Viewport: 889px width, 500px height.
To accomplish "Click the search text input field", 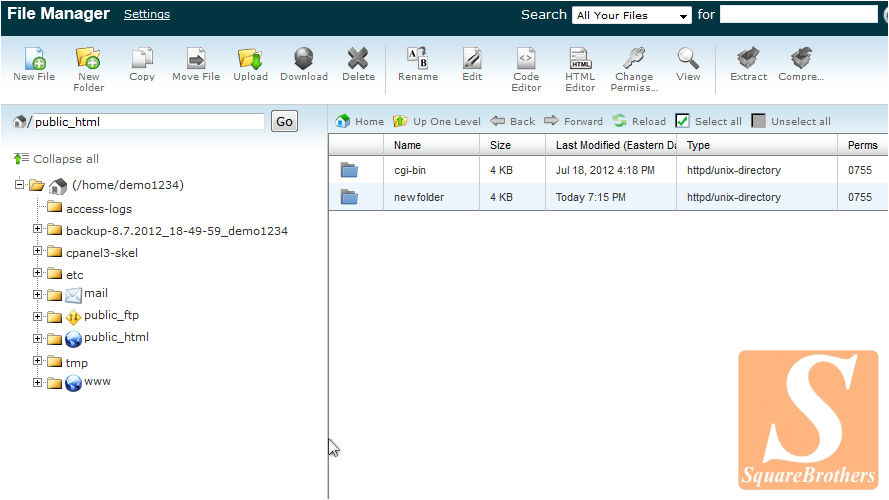I will [x=798, y=15].
